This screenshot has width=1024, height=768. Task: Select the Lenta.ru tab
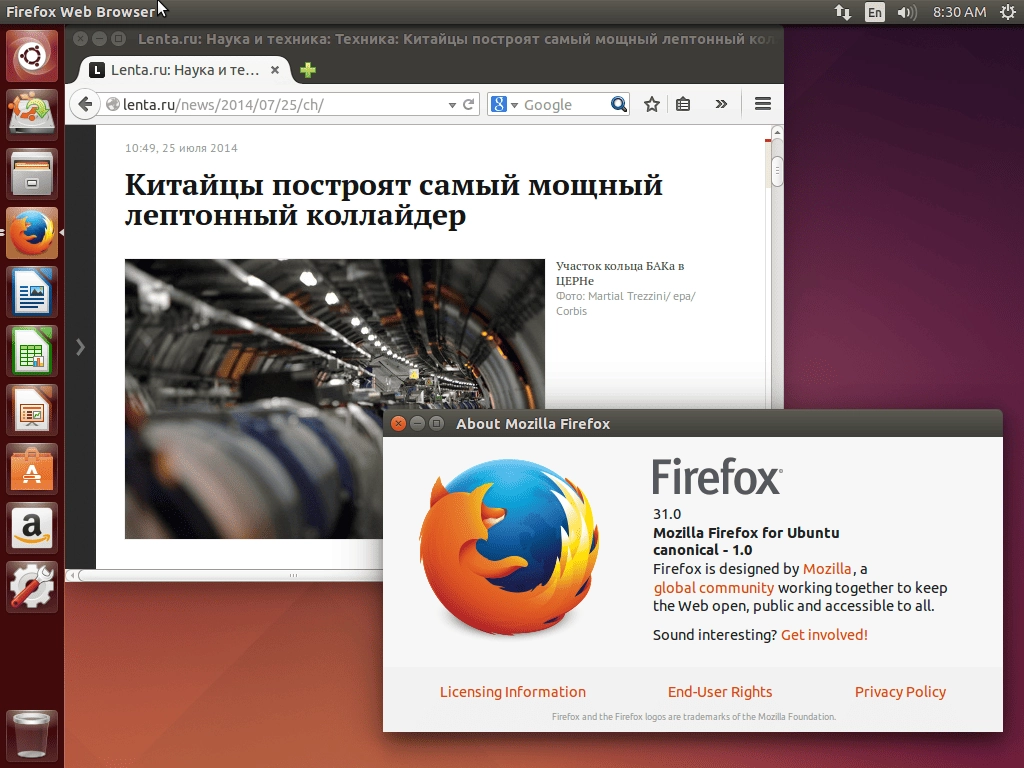pyautogui.click(x=185, y=70)
